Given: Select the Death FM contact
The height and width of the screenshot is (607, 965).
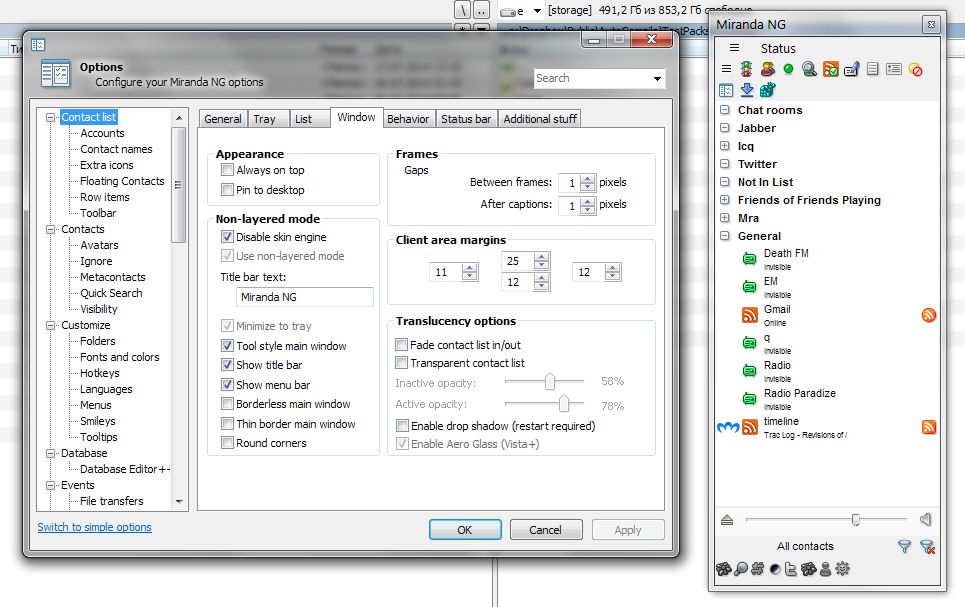Looking at the screenshot, I should click(x=786, y=253).
